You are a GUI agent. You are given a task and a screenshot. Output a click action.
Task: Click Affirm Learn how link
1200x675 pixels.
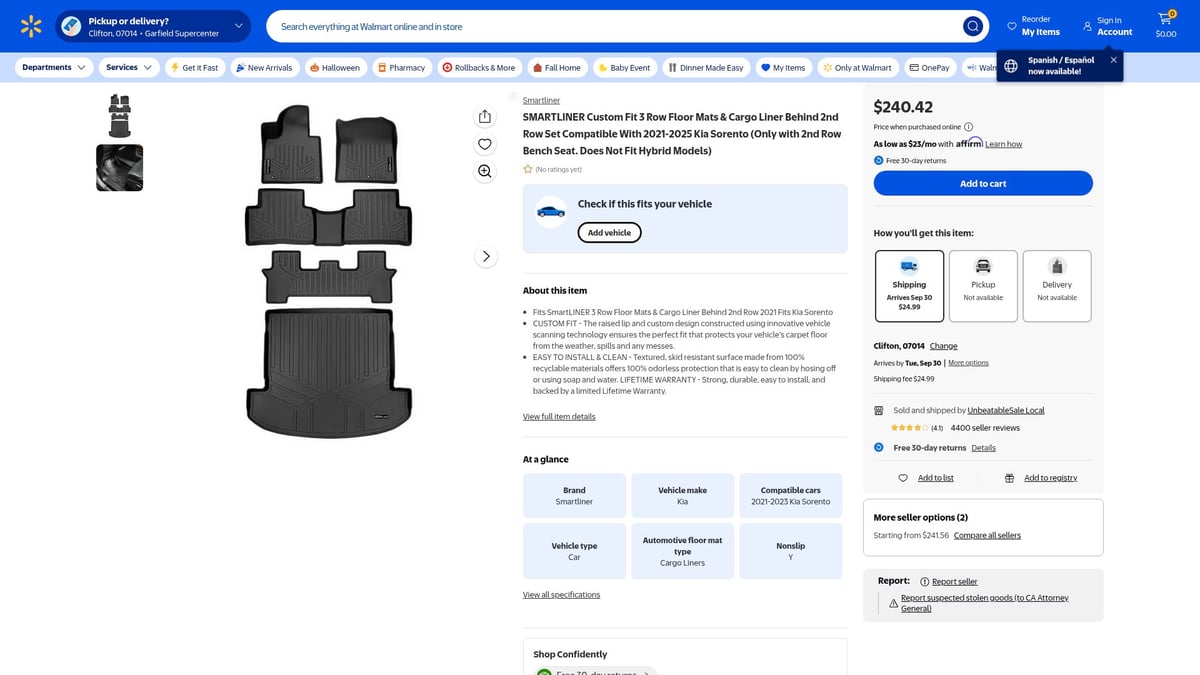click(x=1003, y=144)
